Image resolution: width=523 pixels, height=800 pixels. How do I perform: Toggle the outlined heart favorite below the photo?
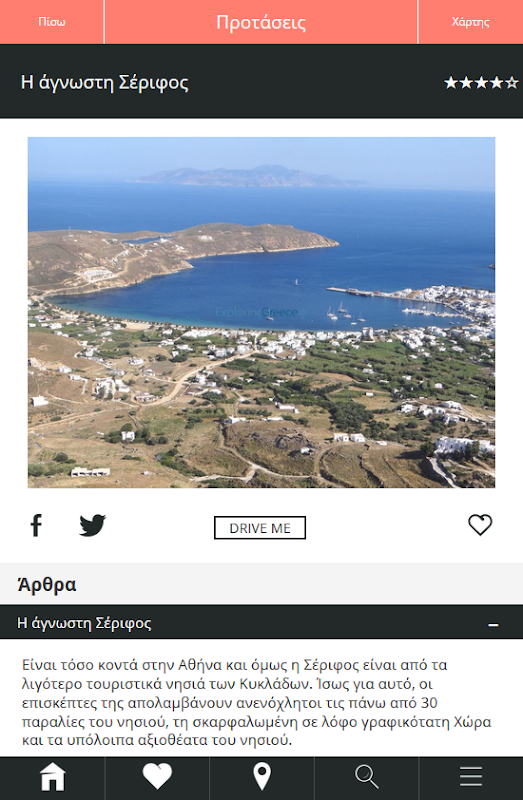coord(480,525)
